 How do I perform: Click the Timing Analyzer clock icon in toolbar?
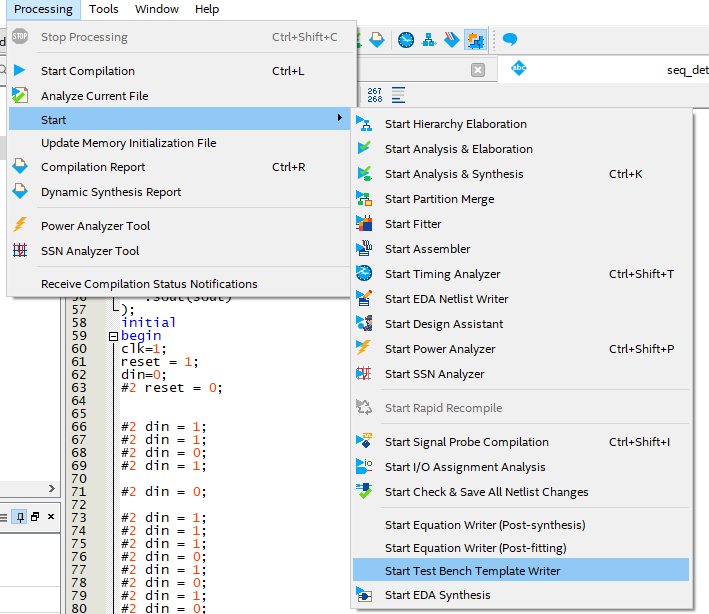coord(405,40)
